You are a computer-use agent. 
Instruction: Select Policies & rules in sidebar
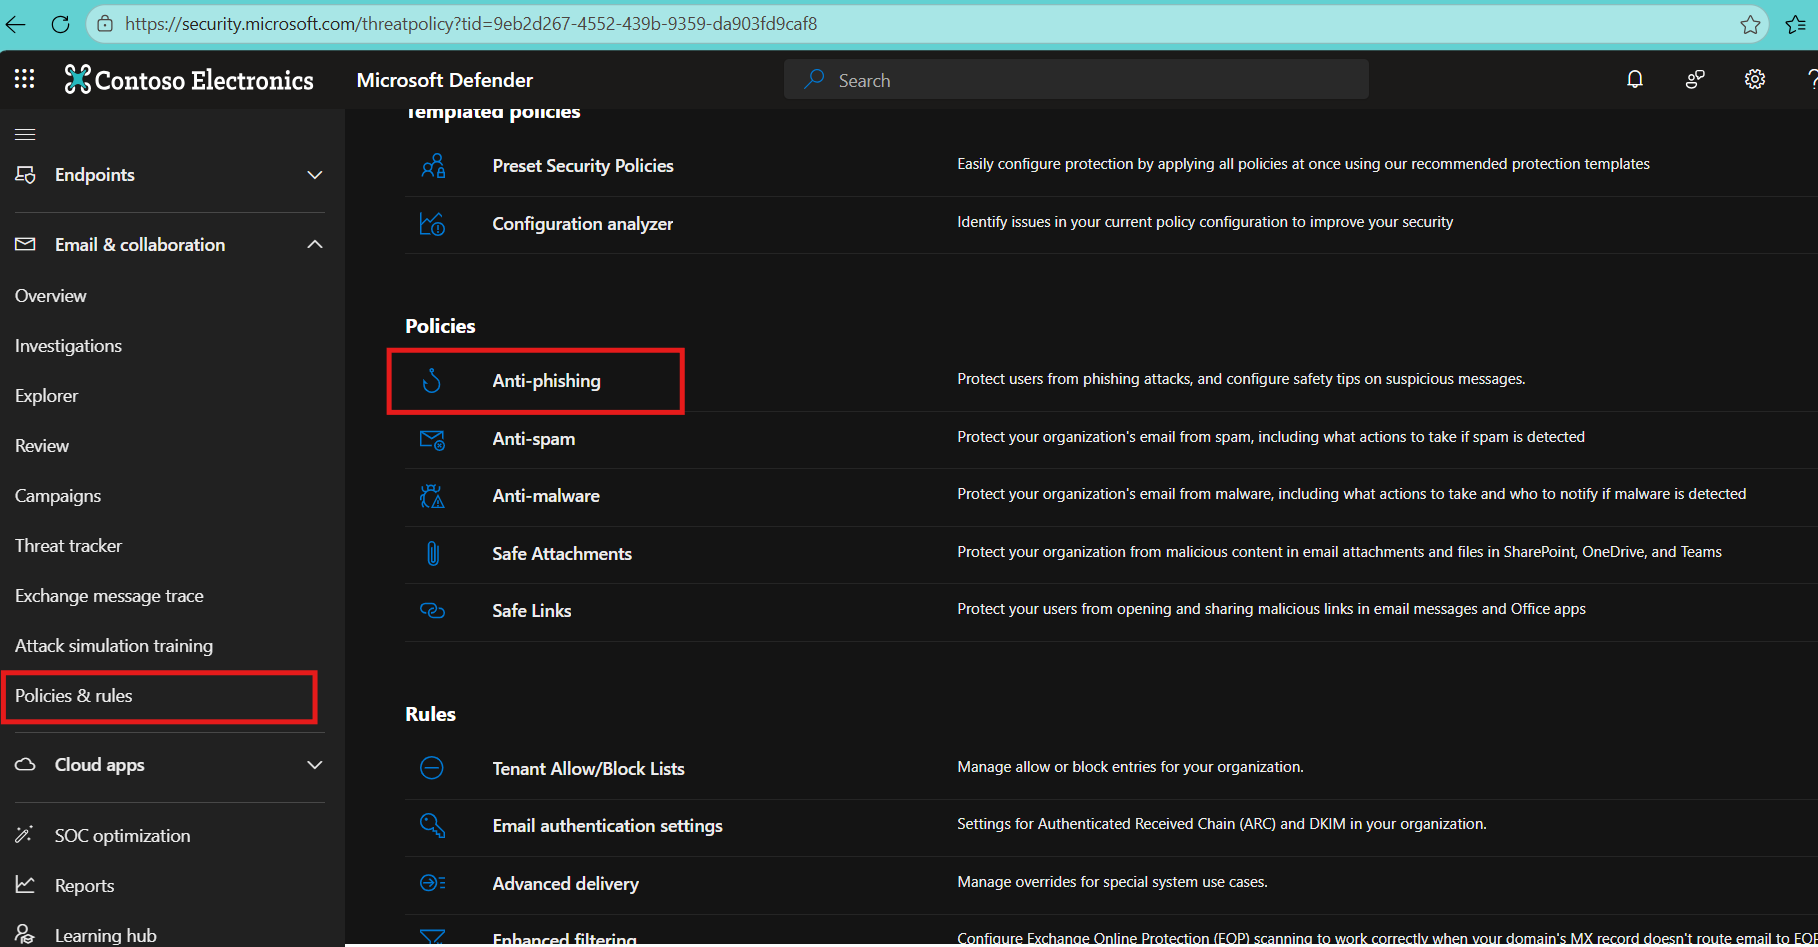73,696
